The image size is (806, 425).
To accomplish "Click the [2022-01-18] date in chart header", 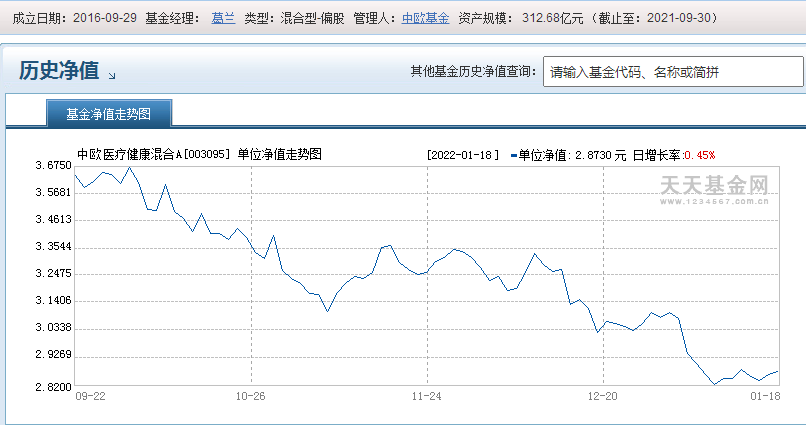I will (462, 155).
